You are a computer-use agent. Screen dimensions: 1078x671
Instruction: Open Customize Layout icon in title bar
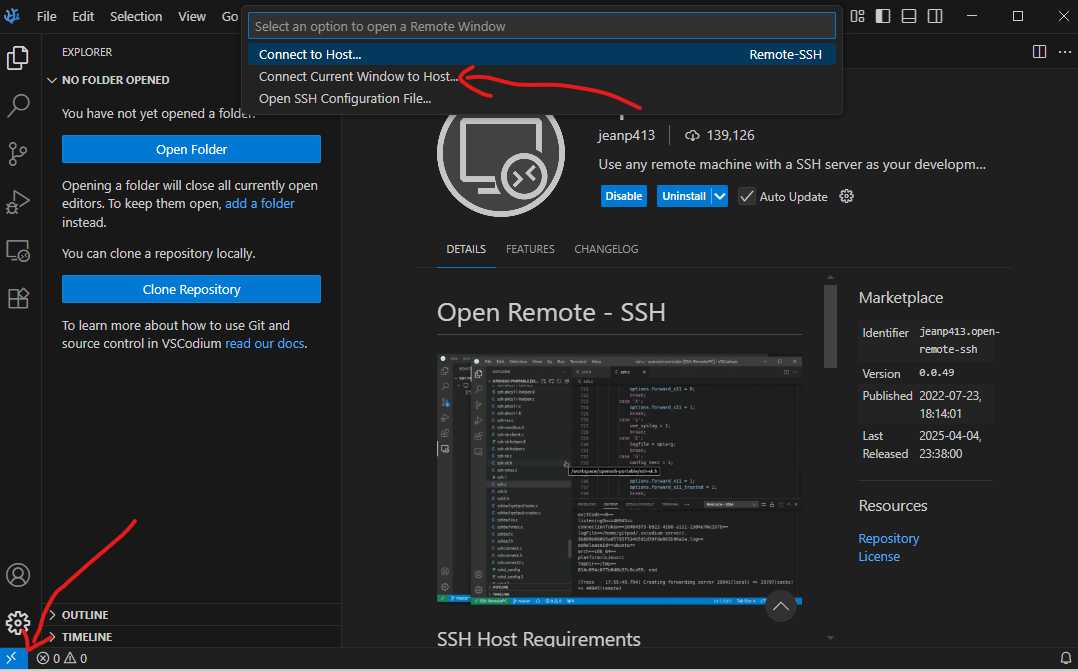point(857,16)
